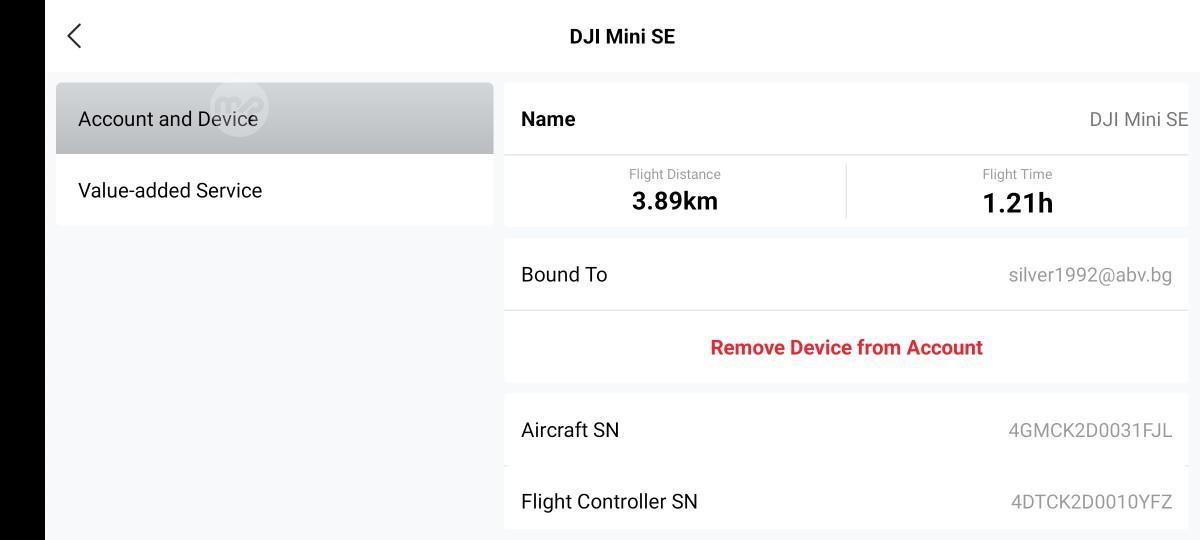The image size is (1200, 540).
Task: Tap the DJI Mini SE name value
Action: [1137, 120]
